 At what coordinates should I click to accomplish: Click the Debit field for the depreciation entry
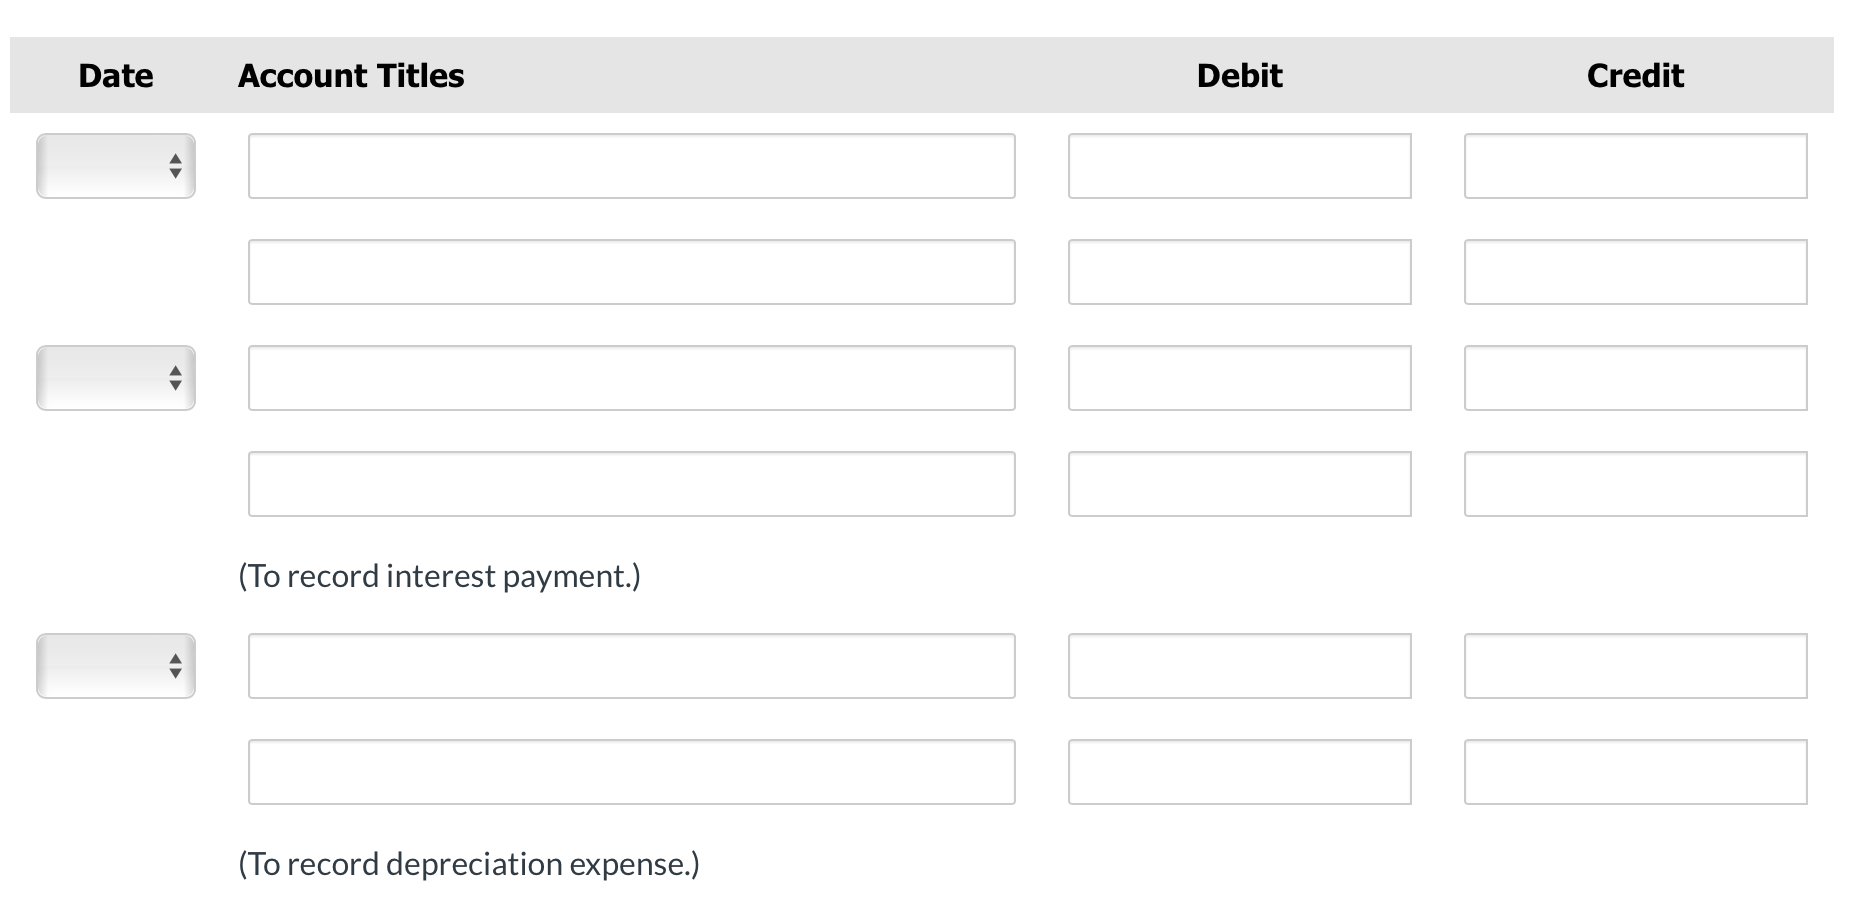[x=1240, y=666]
